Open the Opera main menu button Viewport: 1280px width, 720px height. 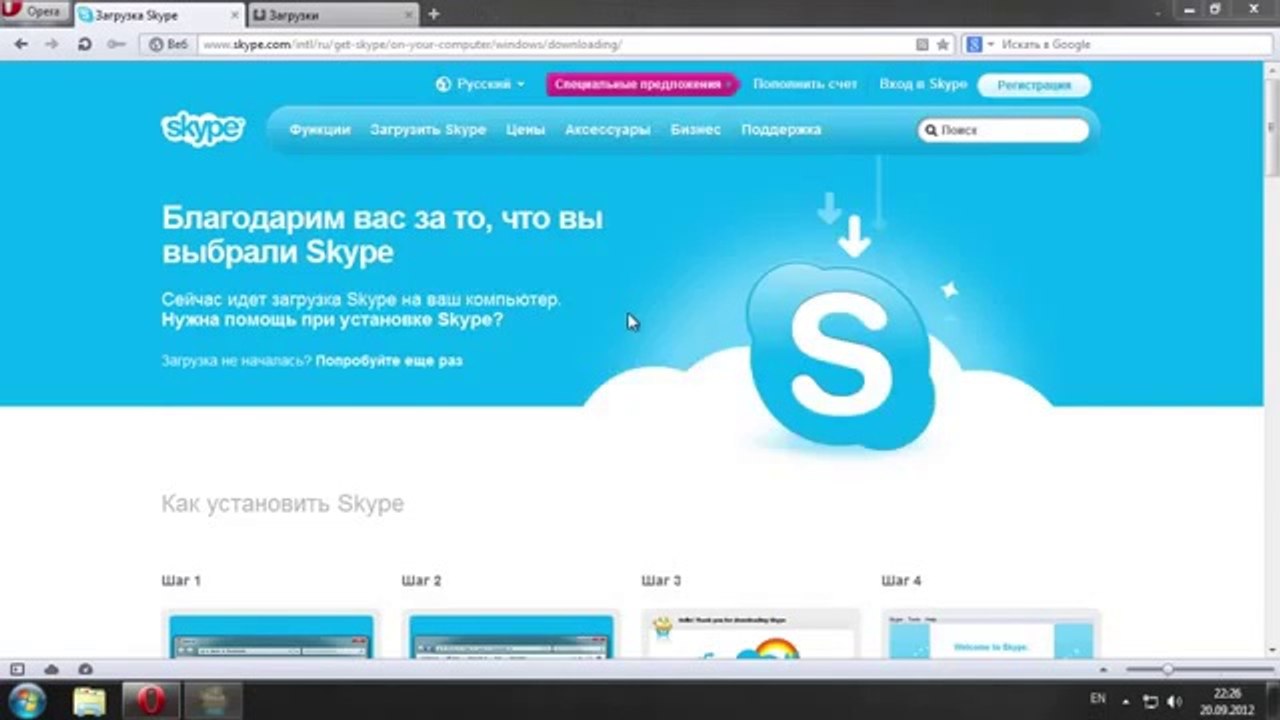(x=36, y=12)
